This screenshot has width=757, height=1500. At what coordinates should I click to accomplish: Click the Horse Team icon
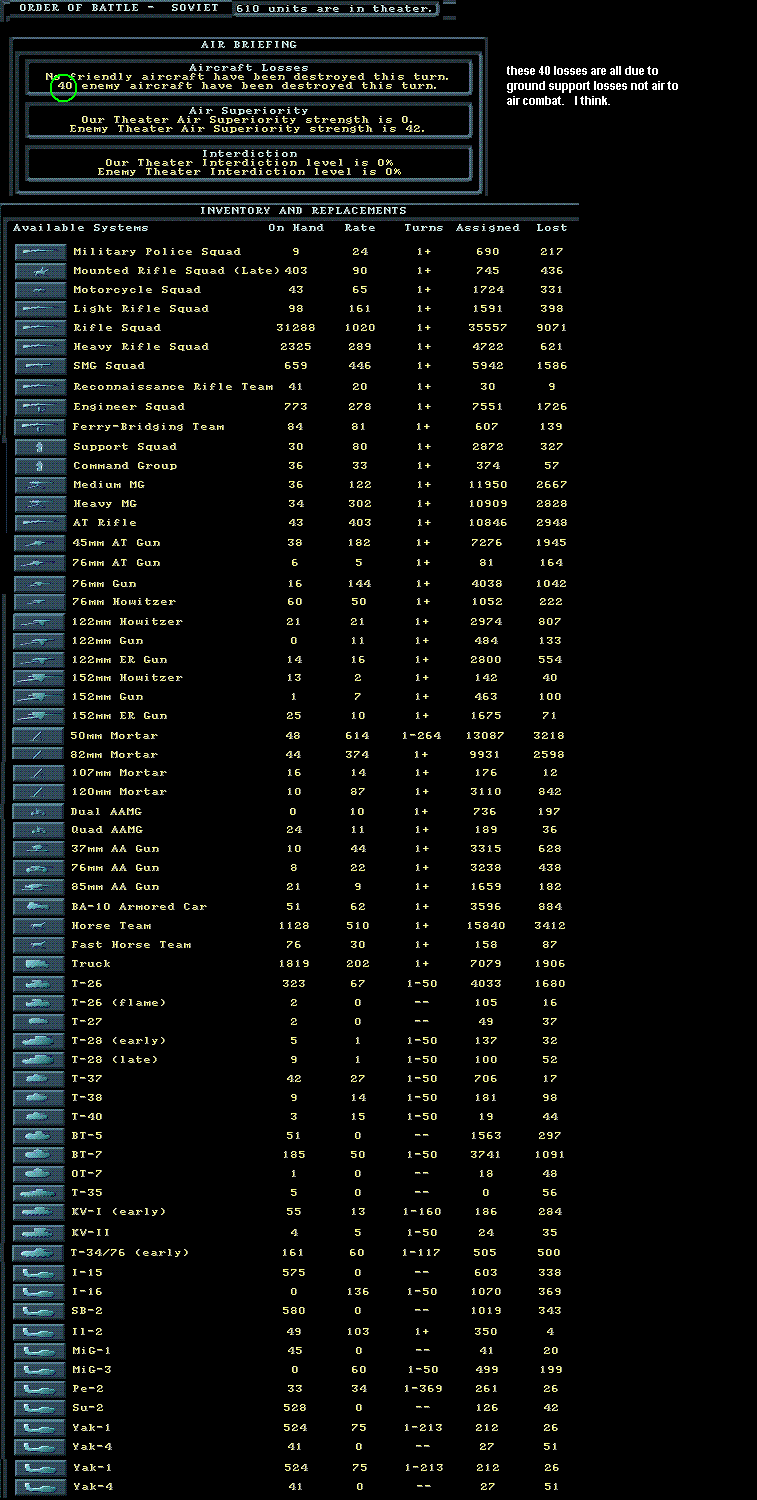(41, 926)
